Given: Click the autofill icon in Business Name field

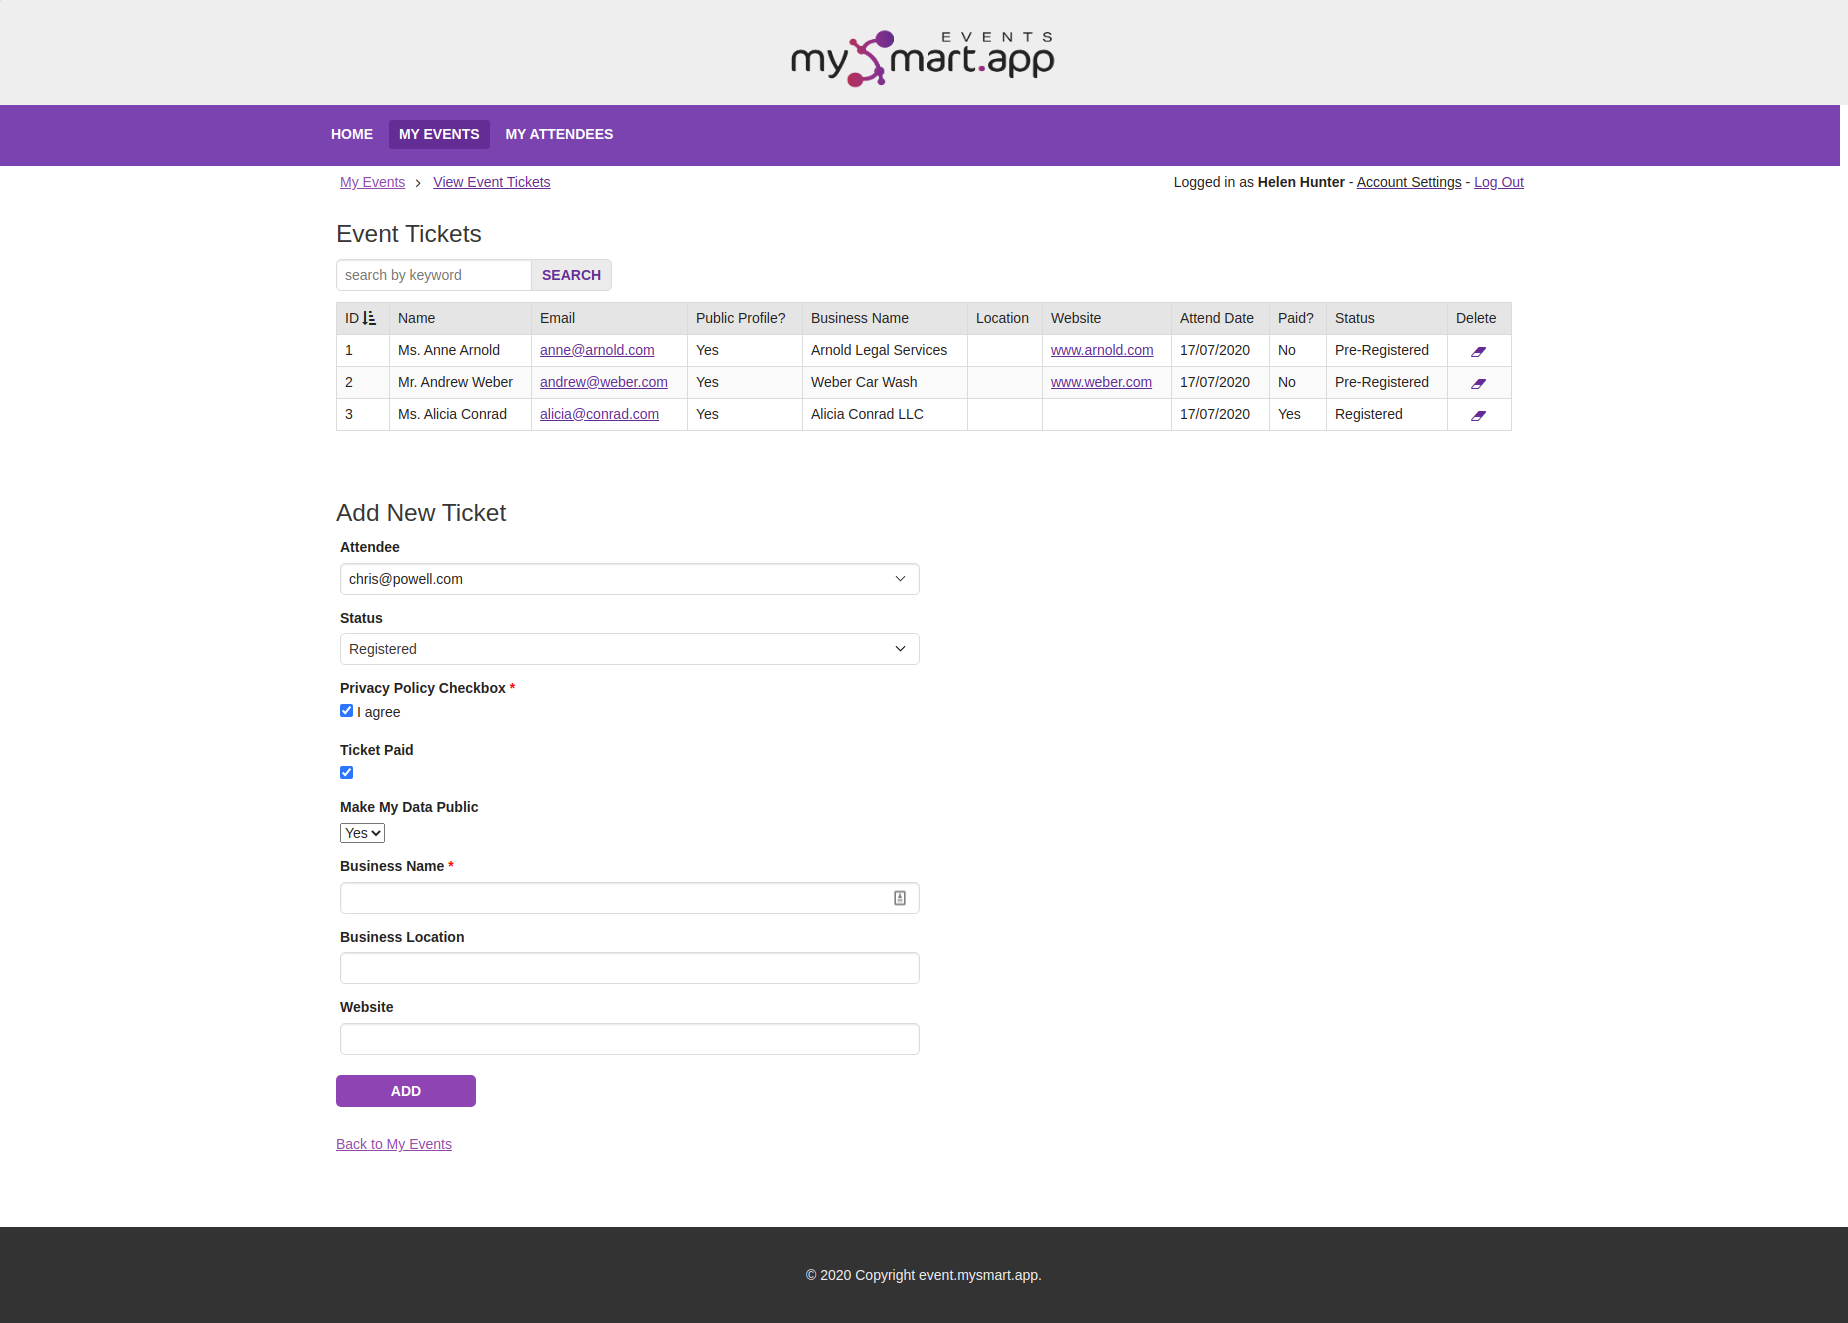Looking at the screenshot, I should click(898, 897).
